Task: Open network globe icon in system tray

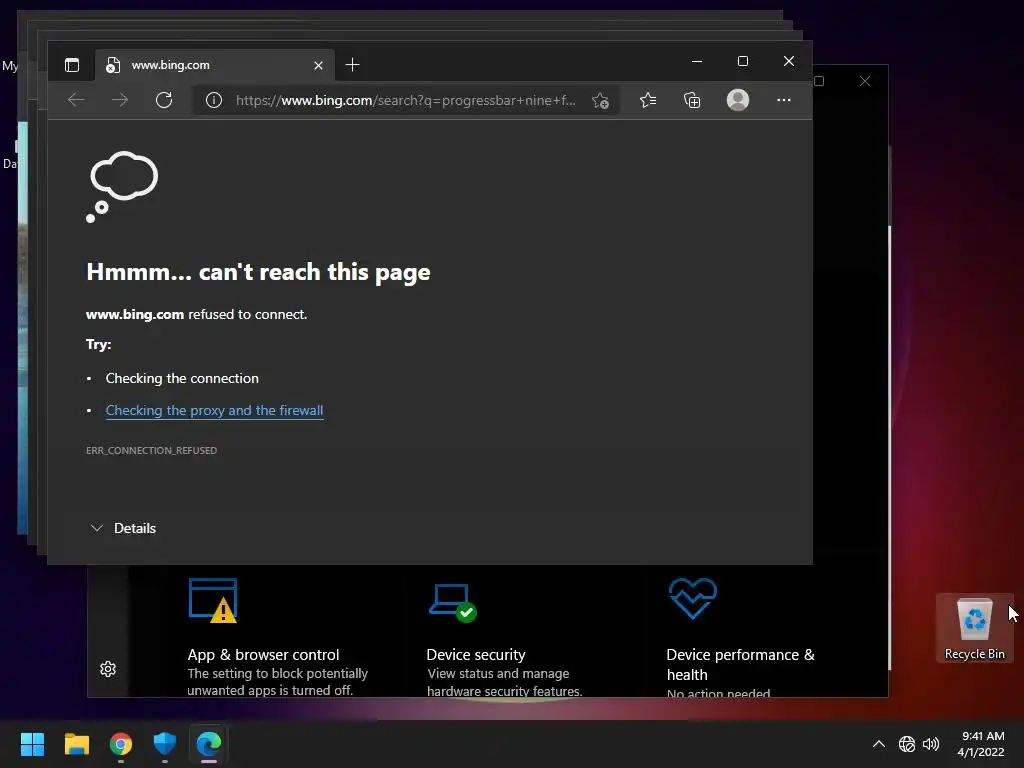Action: 906,744
